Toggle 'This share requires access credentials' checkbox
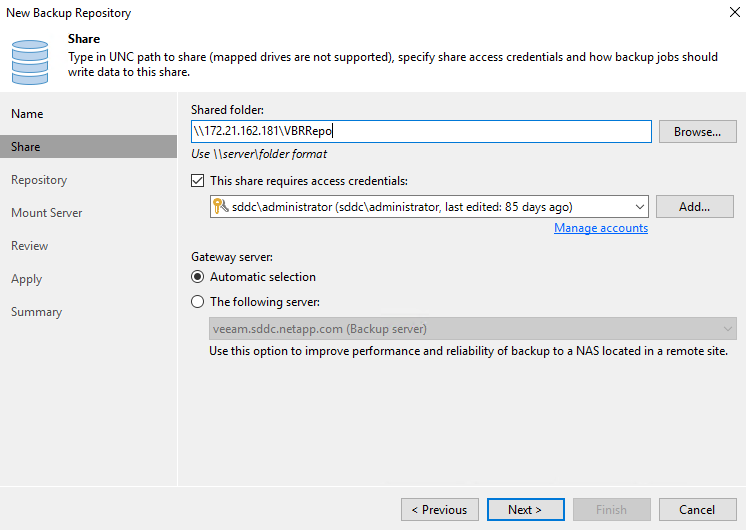746x530 pixels. click(197, 181)
